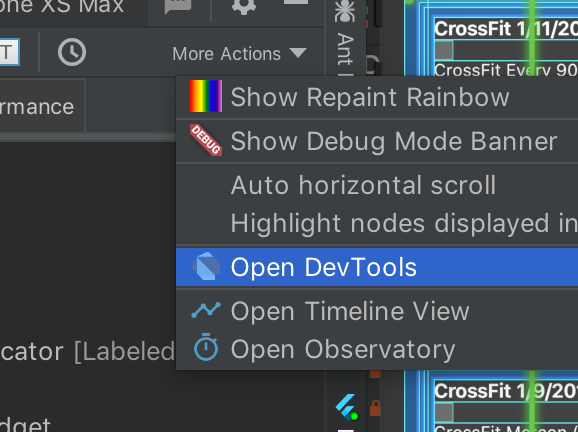
Task: Toggle Show Debug Mode Banner
Action: [x=394, y=141]
